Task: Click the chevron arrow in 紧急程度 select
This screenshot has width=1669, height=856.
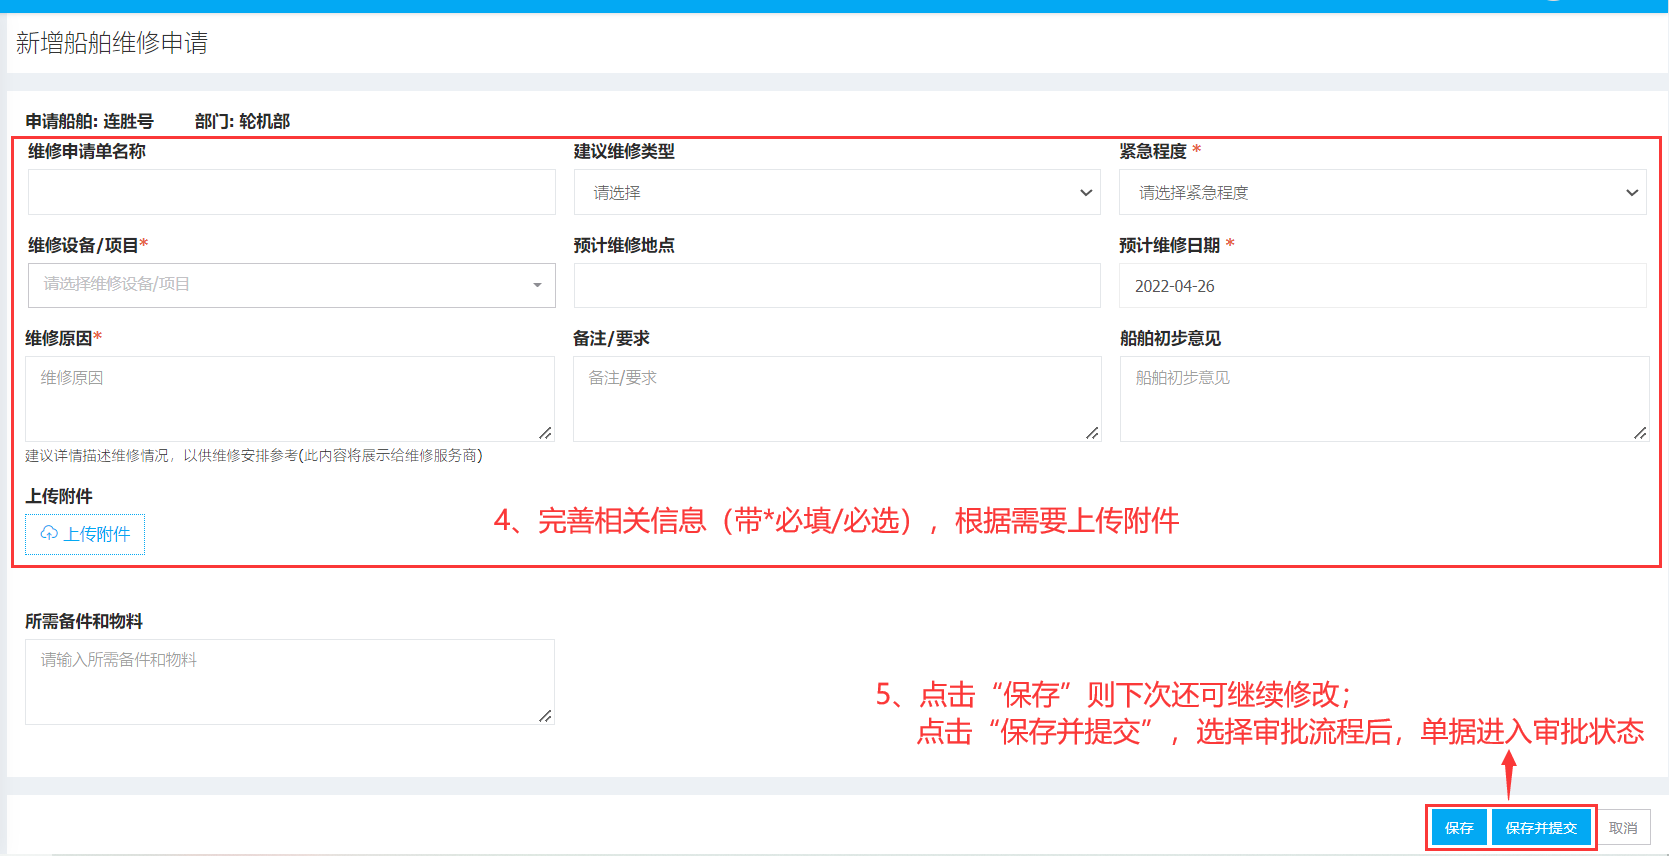Action: (1632, 193)
